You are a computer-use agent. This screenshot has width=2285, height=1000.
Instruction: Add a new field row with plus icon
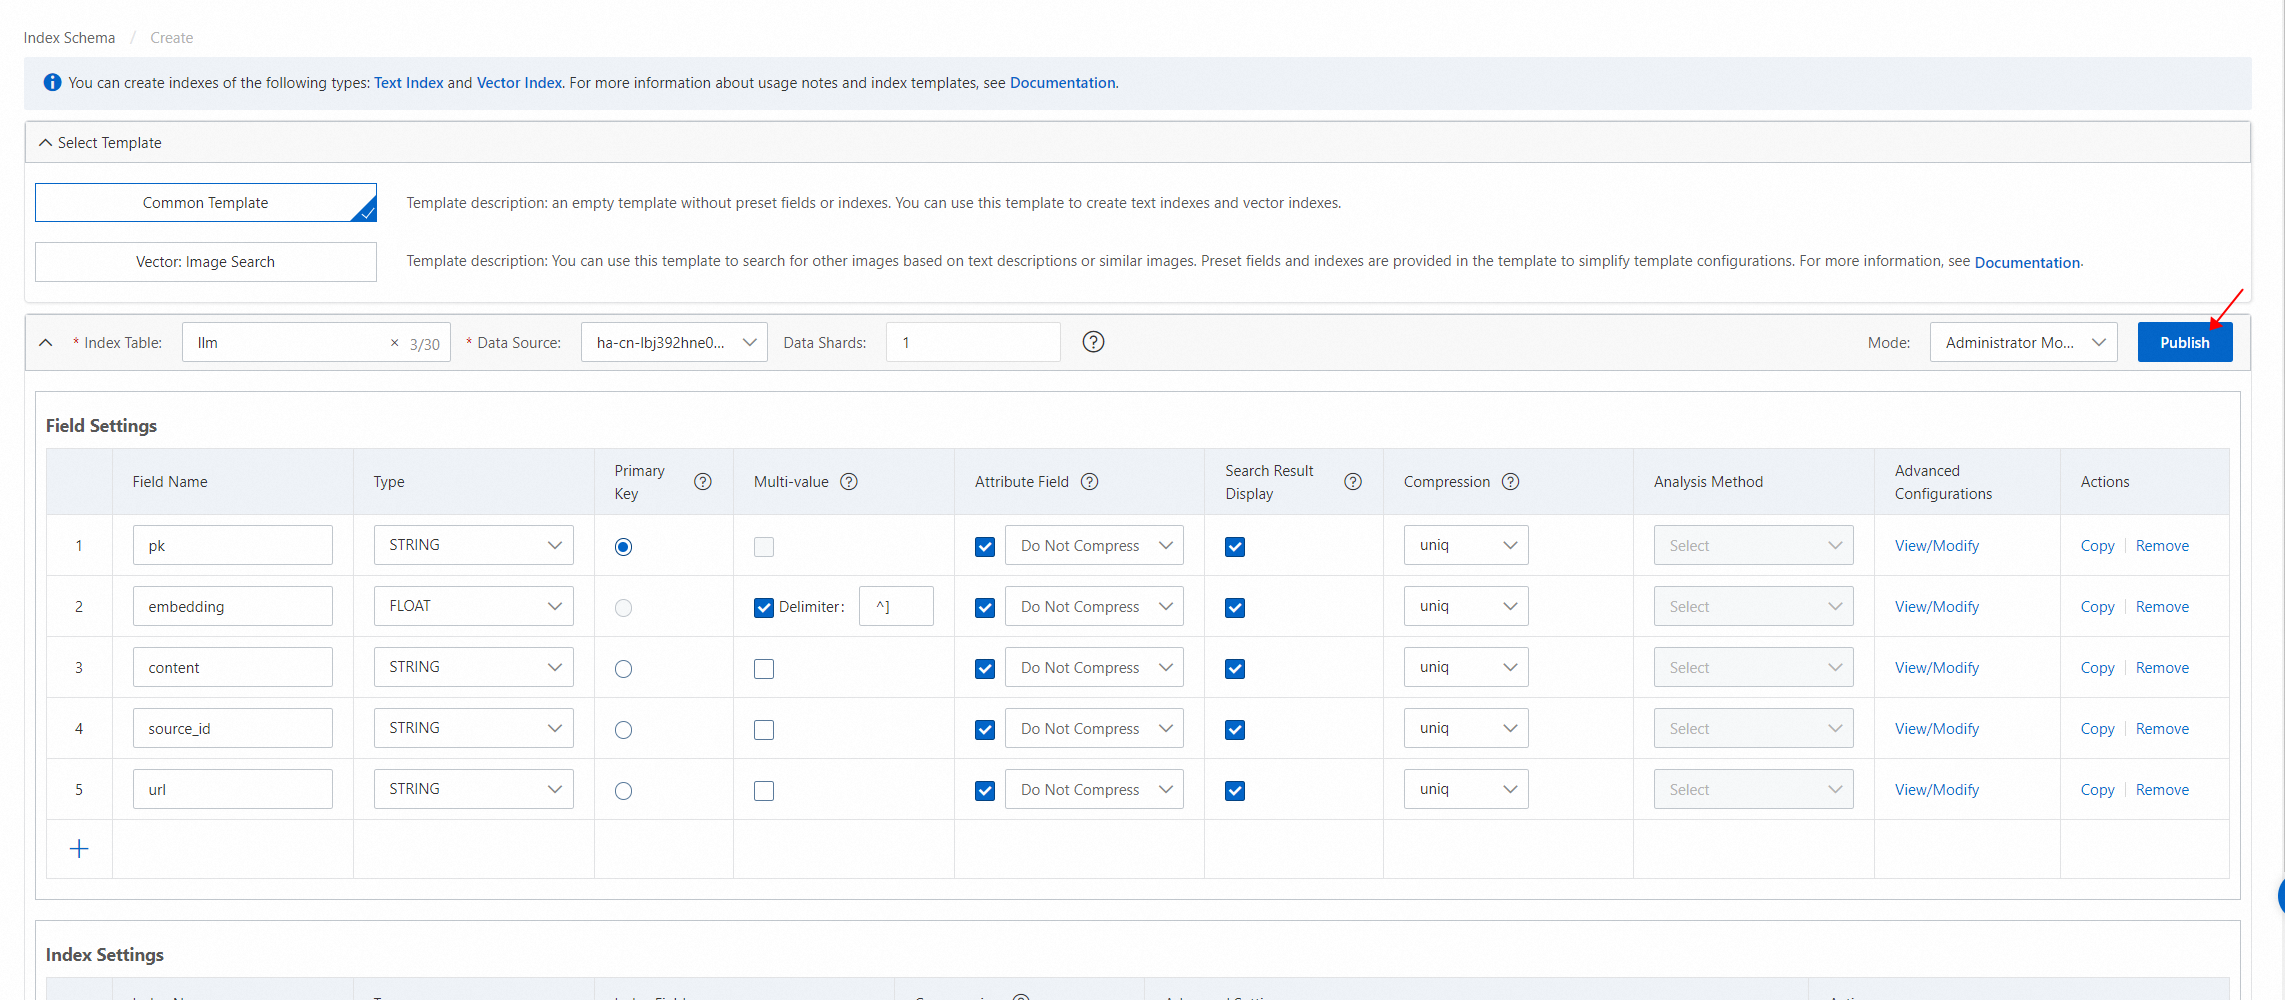click(79, 849)
